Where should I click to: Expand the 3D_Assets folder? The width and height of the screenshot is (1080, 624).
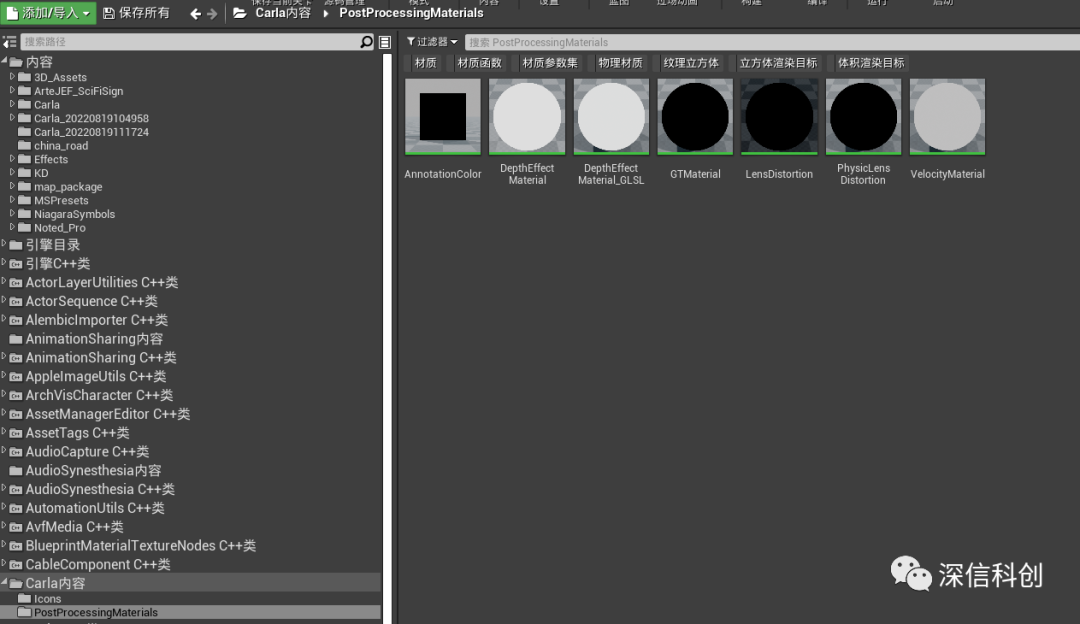coord(12,76)
